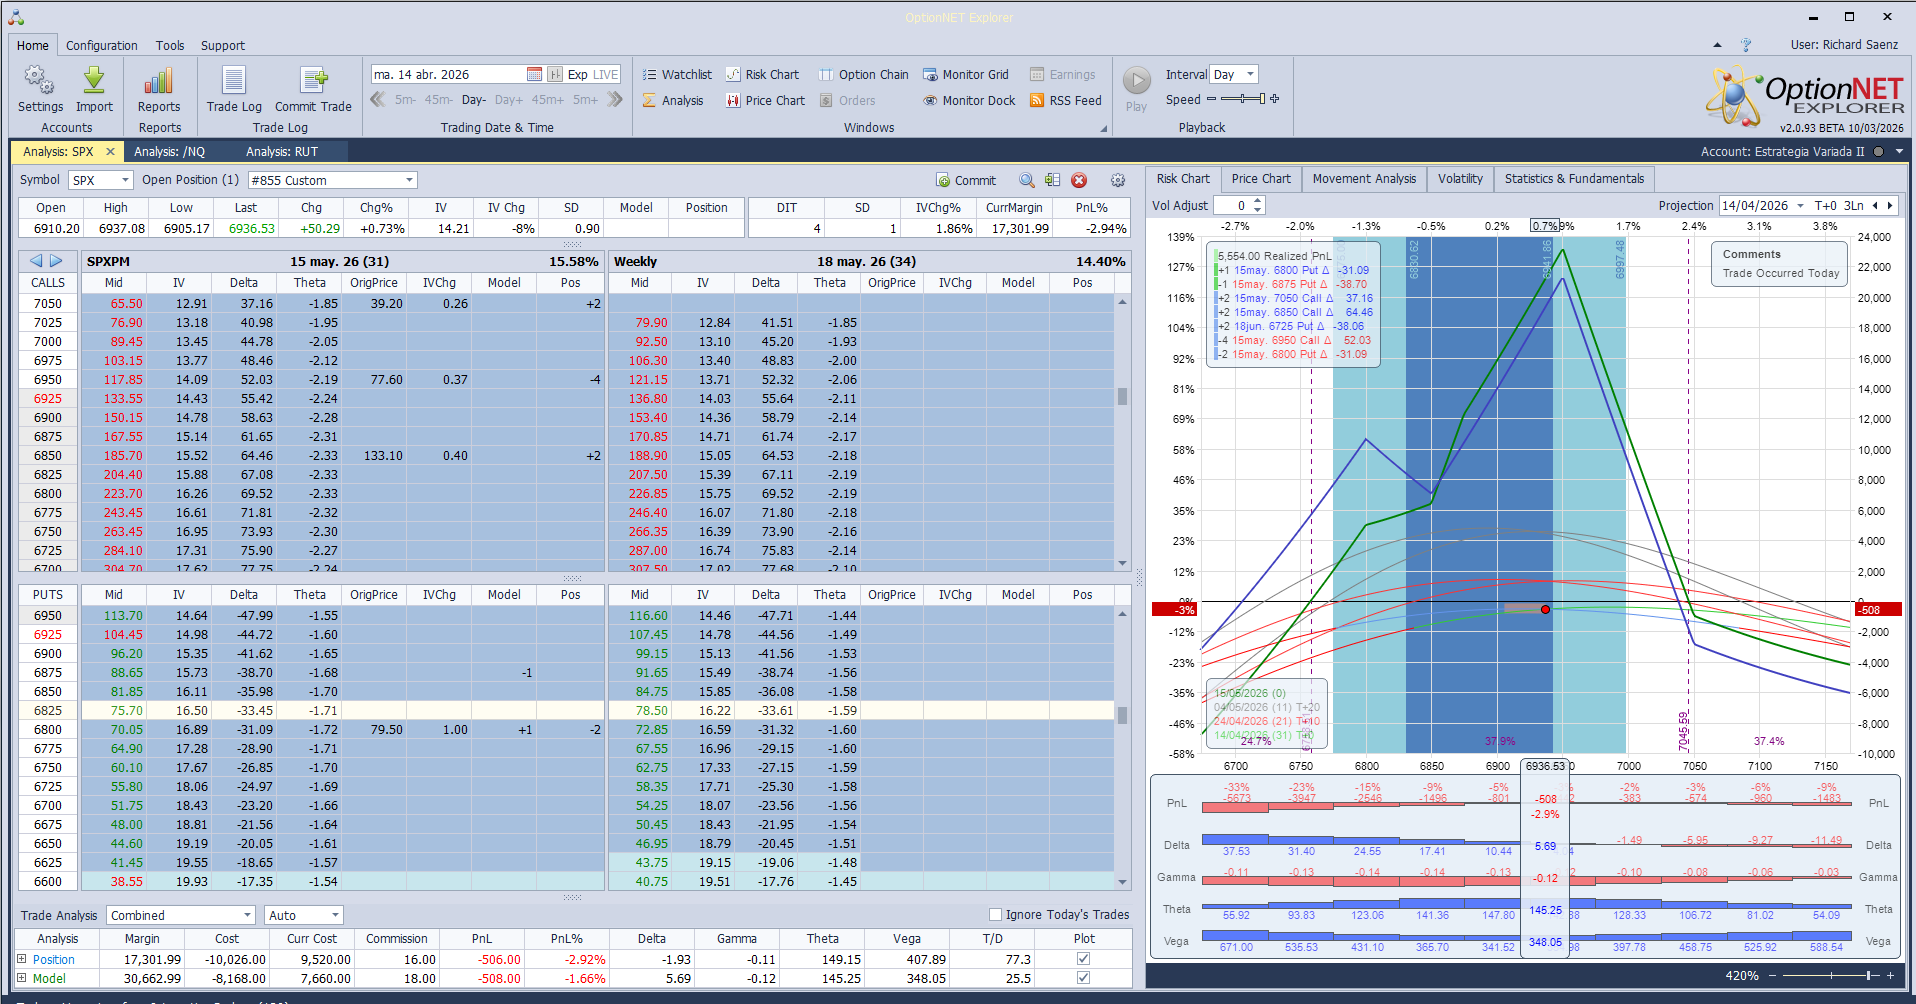Open the Movement Analysis tab
Image resolution: width=1916 pixels, height=1004 pixels.
(x=1364, y=179)
